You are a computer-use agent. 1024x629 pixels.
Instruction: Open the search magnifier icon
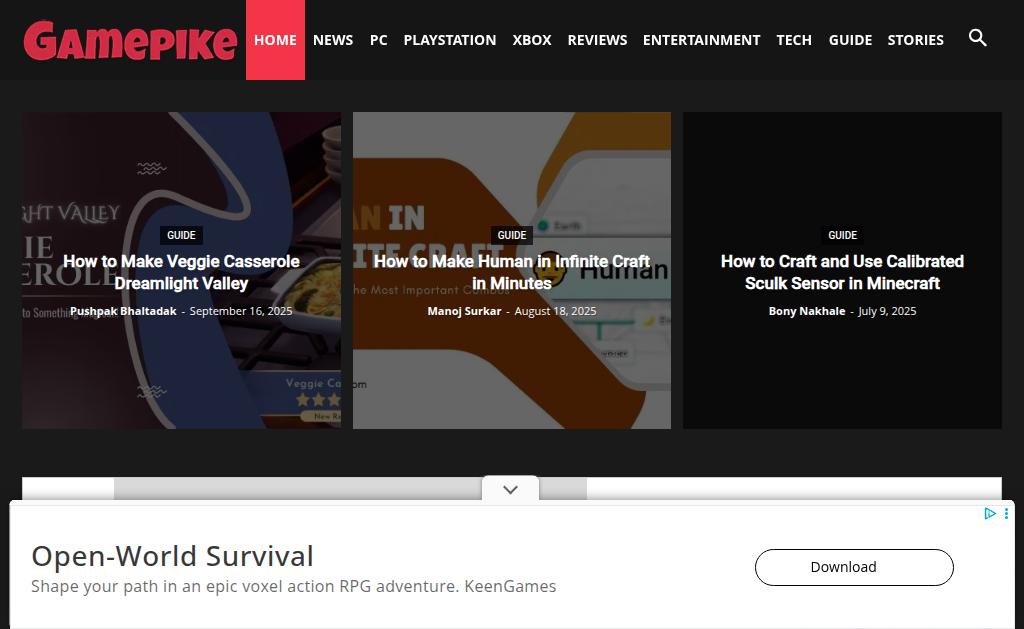(x=977, y=38)
